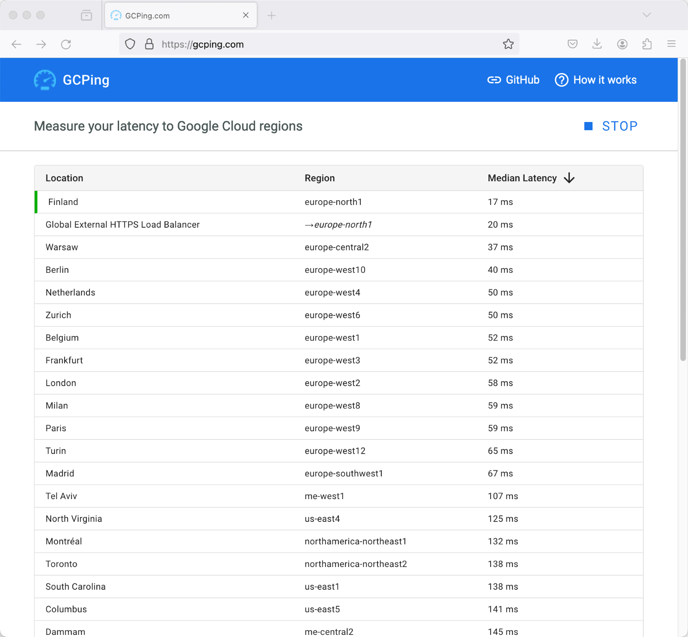Click the 17 ms latency value
Screen dimensions: 688x637
click(500, 202)
